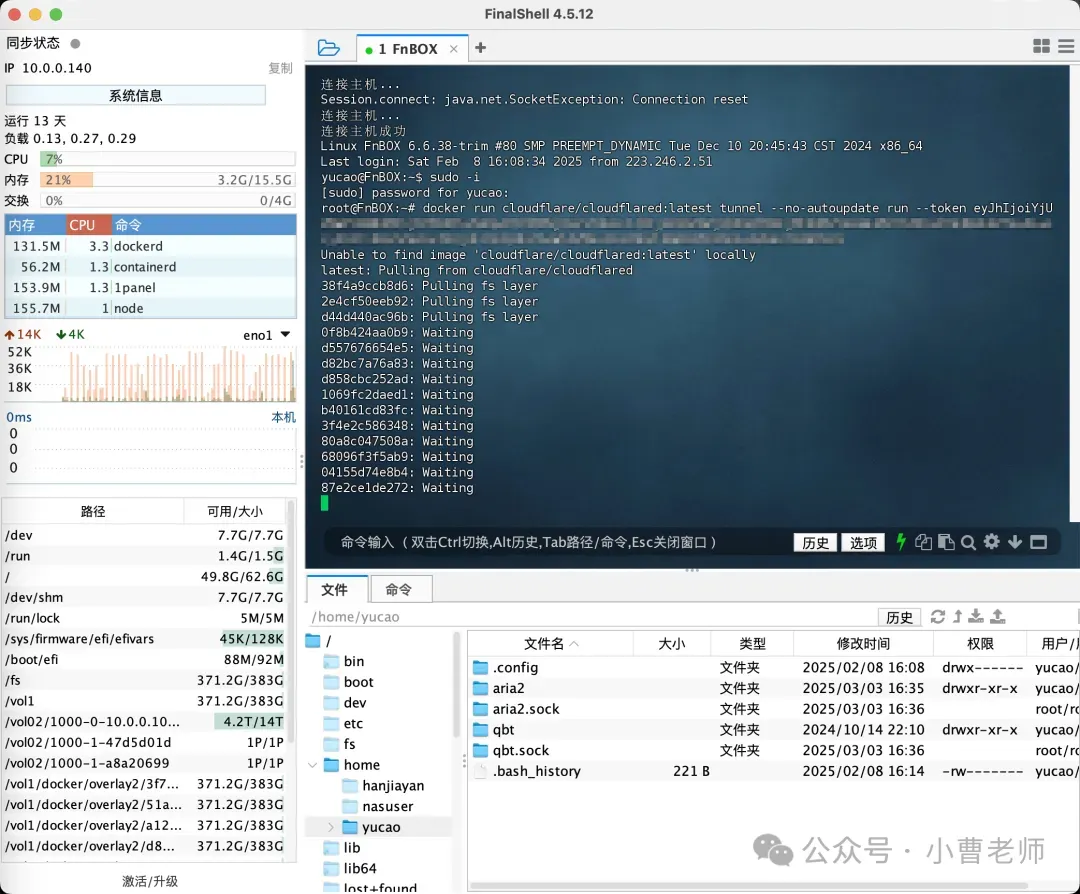Refresh the file list

[937, 617]
